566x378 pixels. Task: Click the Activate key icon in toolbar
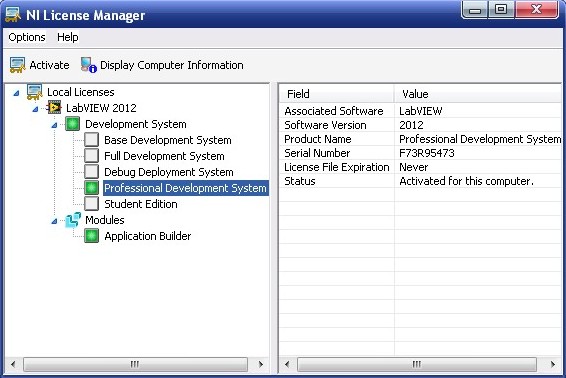(x=17, y=65)
